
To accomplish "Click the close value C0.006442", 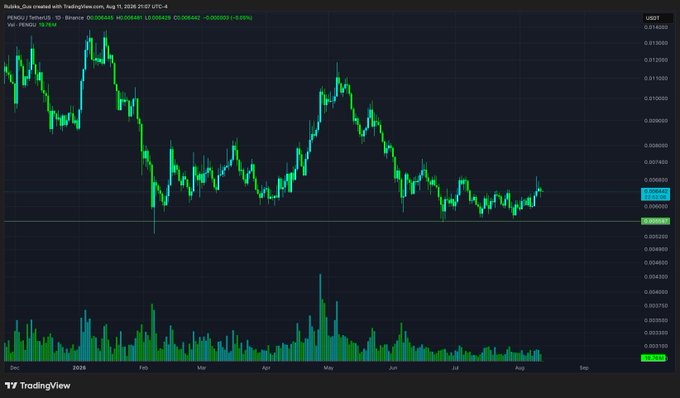I will [187, 18].
